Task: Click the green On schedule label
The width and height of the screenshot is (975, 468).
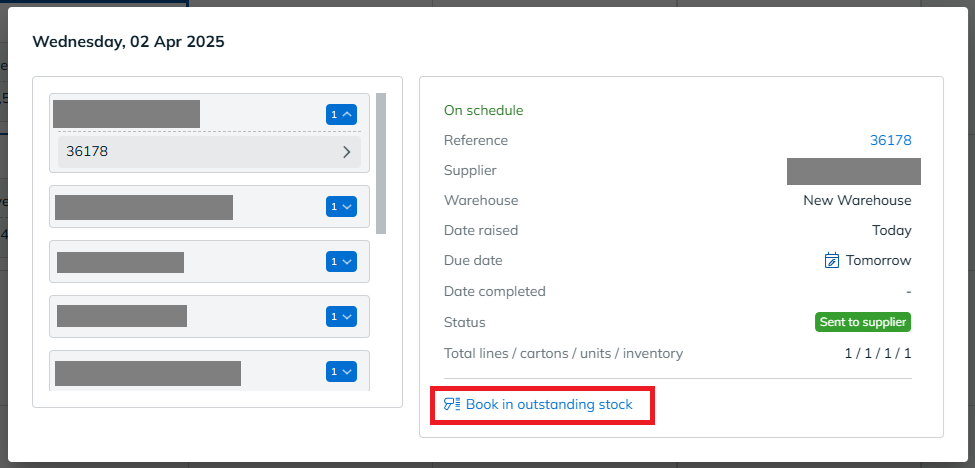Action: click(x=484, y=111)
